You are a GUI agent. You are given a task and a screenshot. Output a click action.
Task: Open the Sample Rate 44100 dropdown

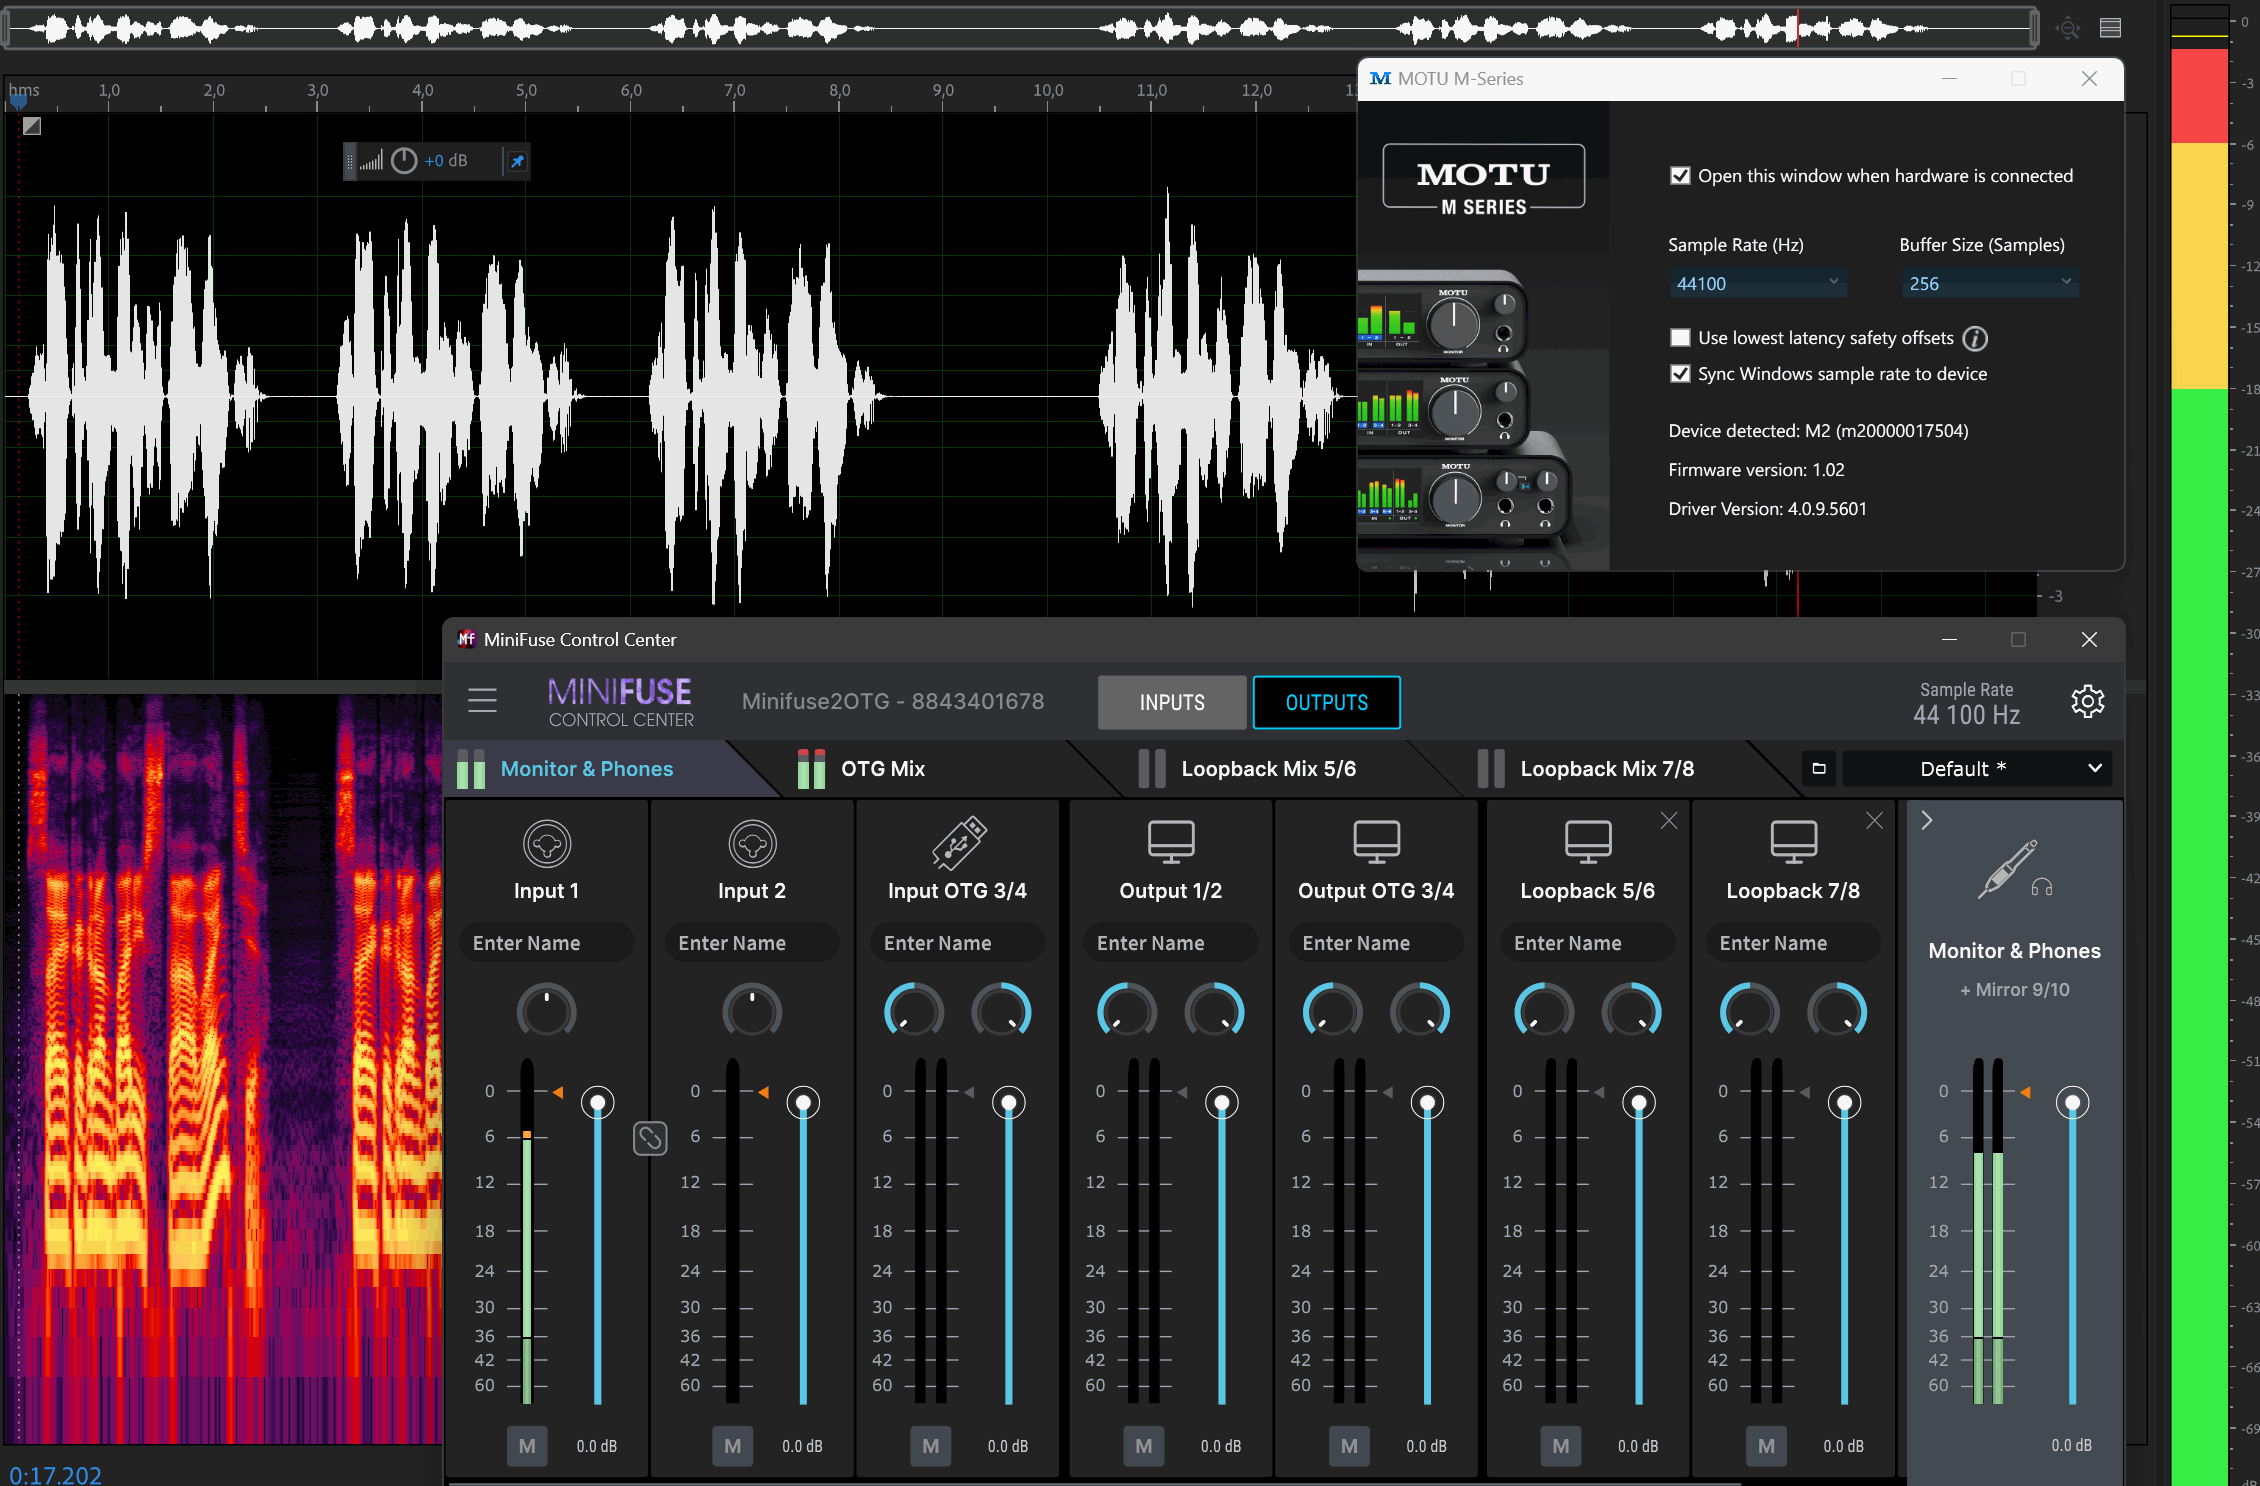click(1757, 283)
